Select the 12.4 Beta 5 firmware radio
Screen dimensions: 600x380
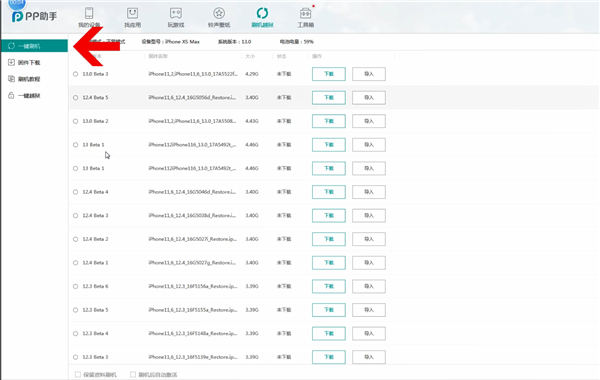pos(75,98)
